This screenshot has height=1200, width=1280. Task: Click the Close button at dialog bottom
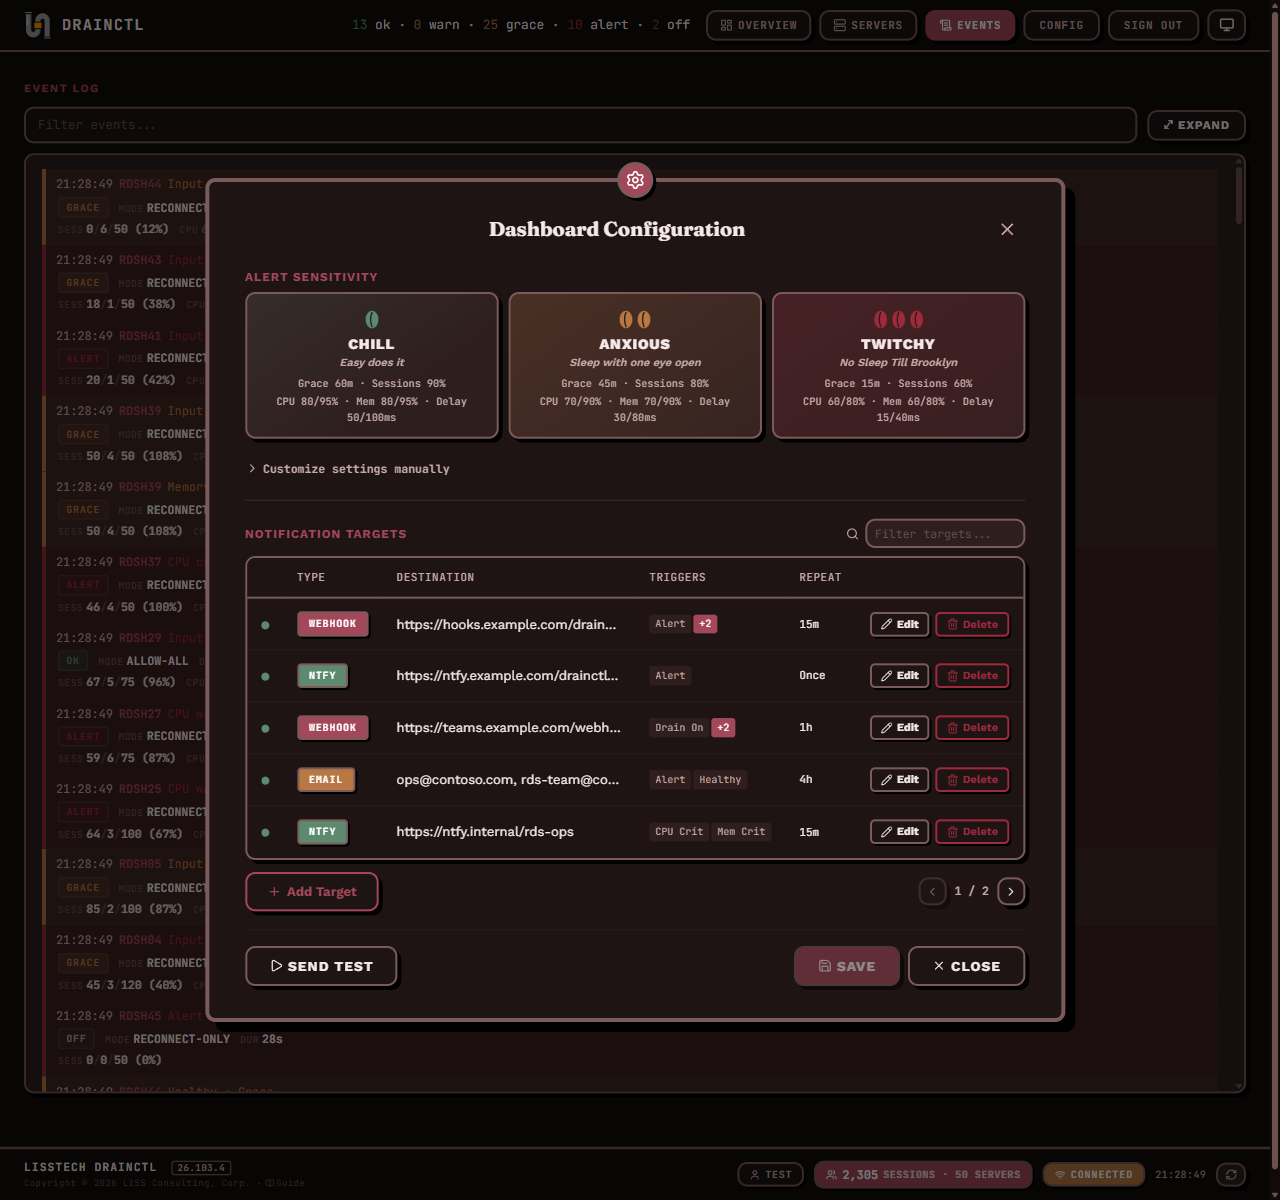pyautogui.click(x=966, y=966)
